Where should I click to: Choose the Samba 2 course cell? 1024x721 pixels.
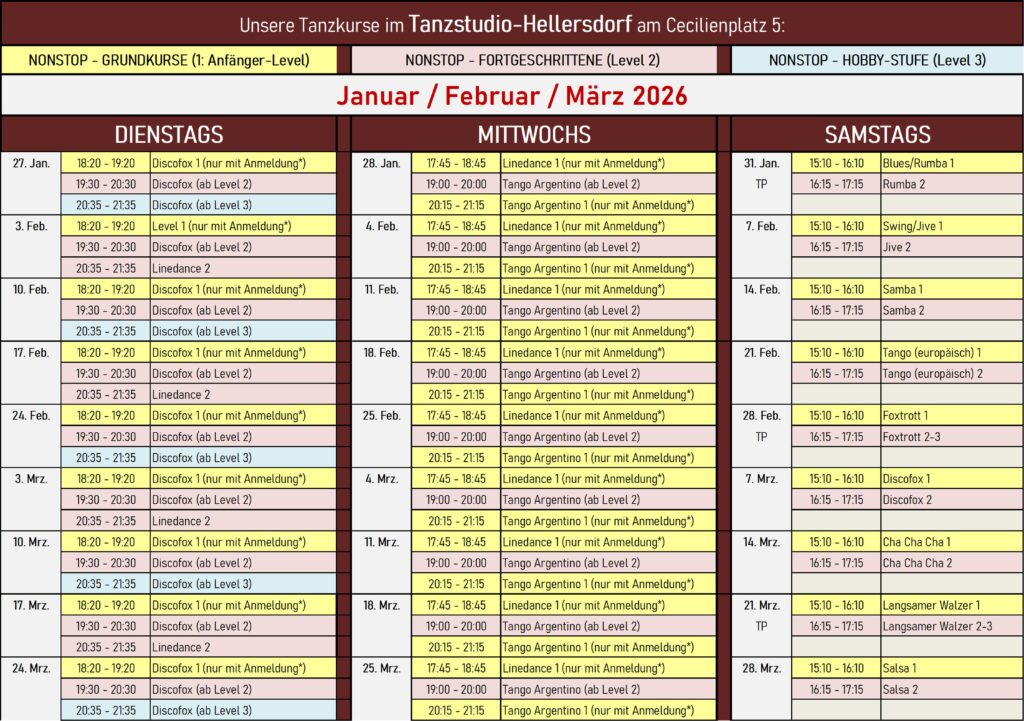point(904,310)
